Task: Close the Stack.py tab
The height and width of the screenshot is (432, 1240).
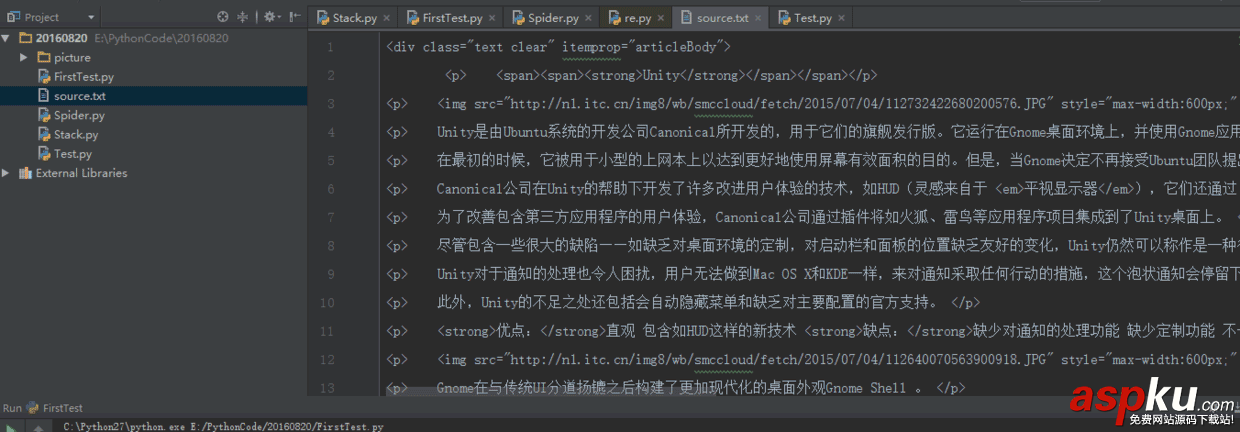Action: pos(386,18)
